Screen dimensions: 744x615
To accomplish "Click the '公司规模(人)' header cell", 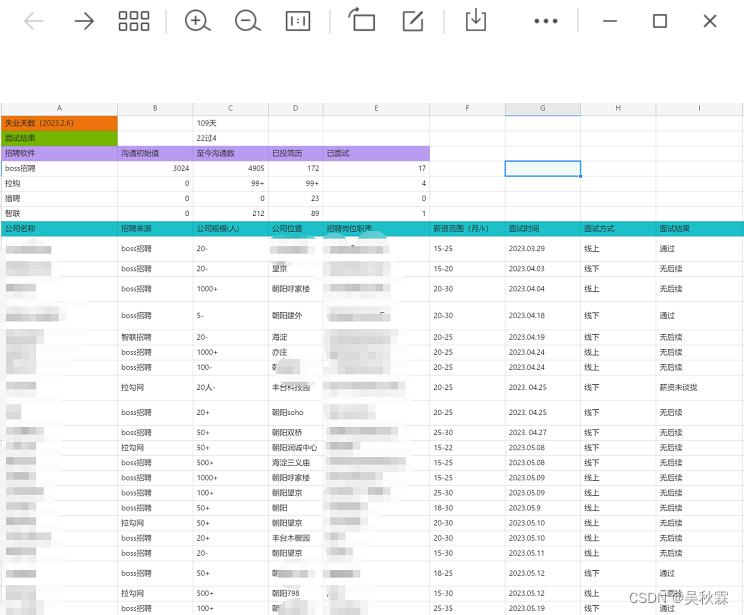I will click(231, 229).
